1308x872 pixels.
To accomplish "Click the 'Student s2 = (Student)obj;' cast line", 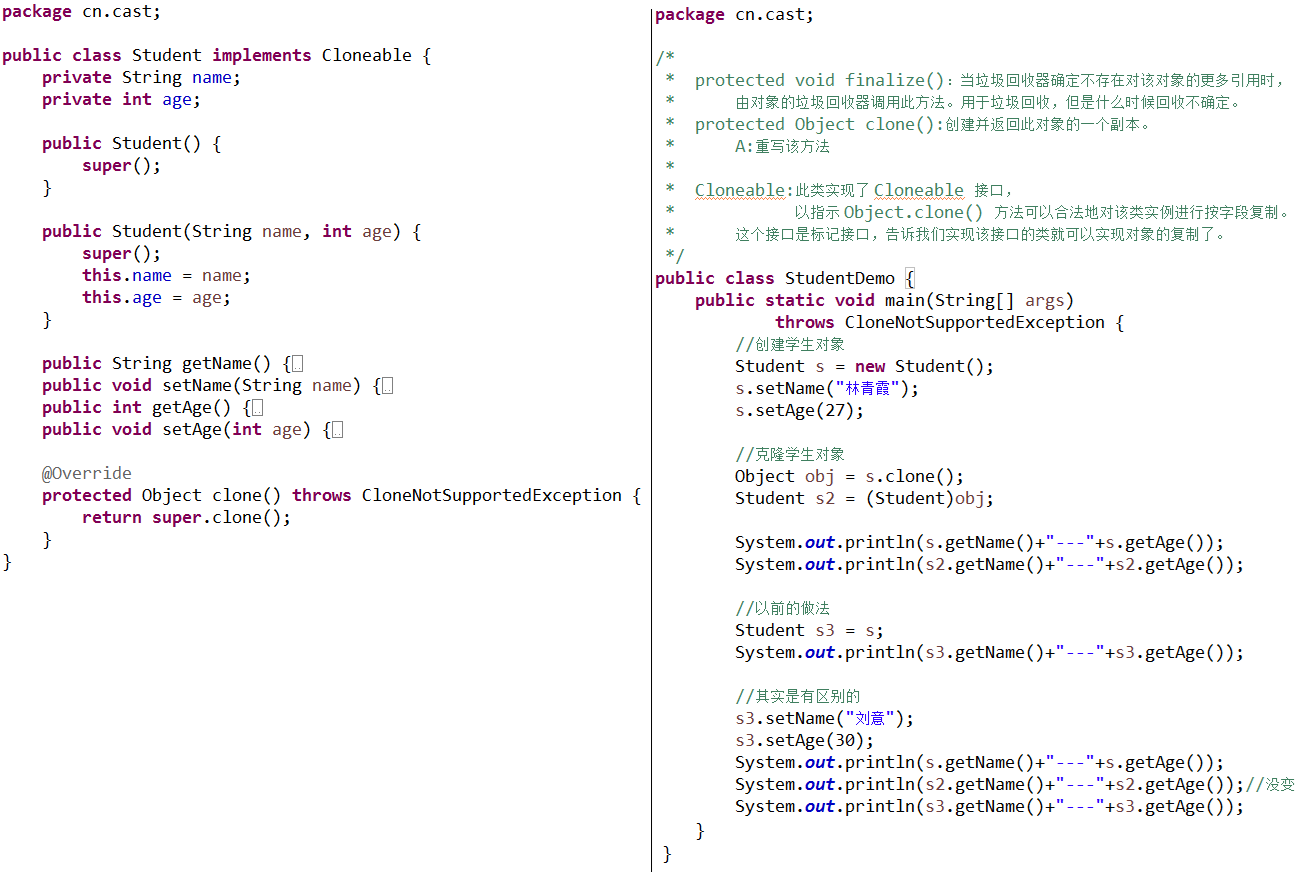I will point(864,498).
